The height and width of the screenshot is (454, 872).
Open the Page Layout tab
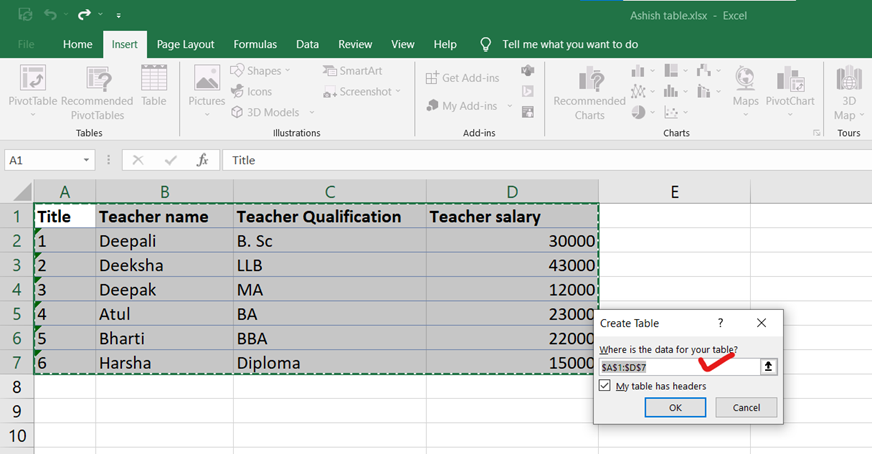(185, 44)
